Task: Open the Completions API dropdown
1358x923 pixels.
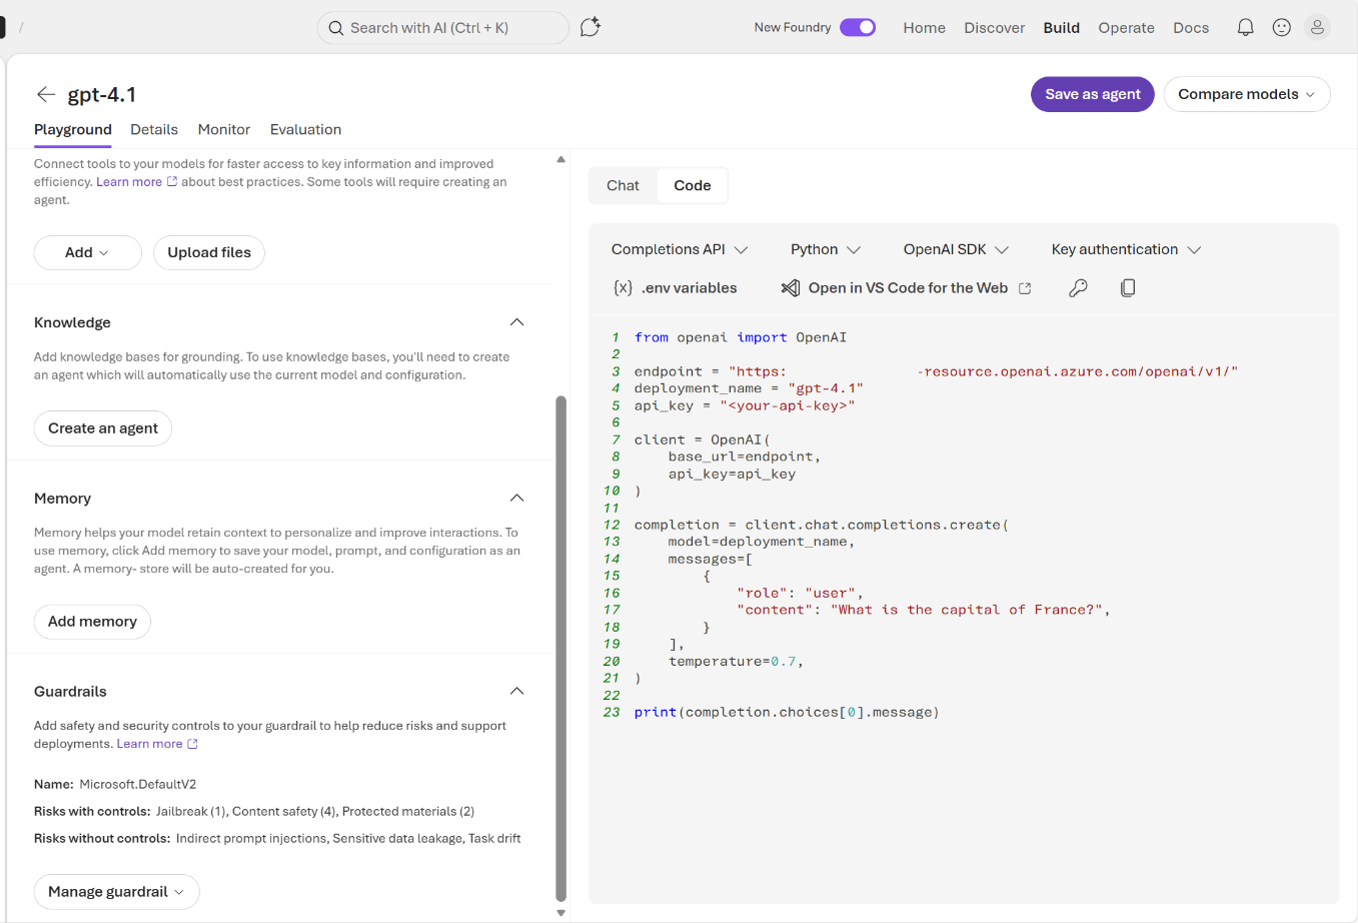Action: pyautogui.click(x=679, y=249)
